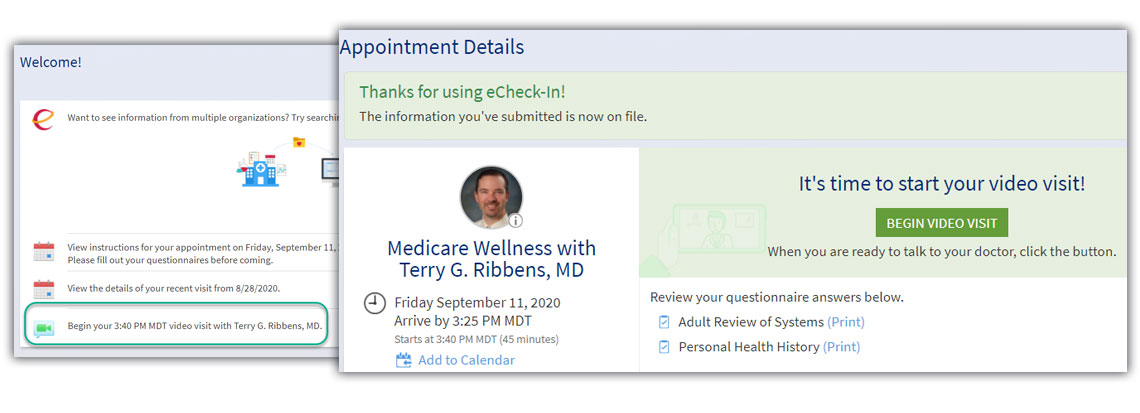The width and height of the screenshot is (1140, 413).
Task: Open Terry G. Ribbens profile photo
Action: coord(491,198)
